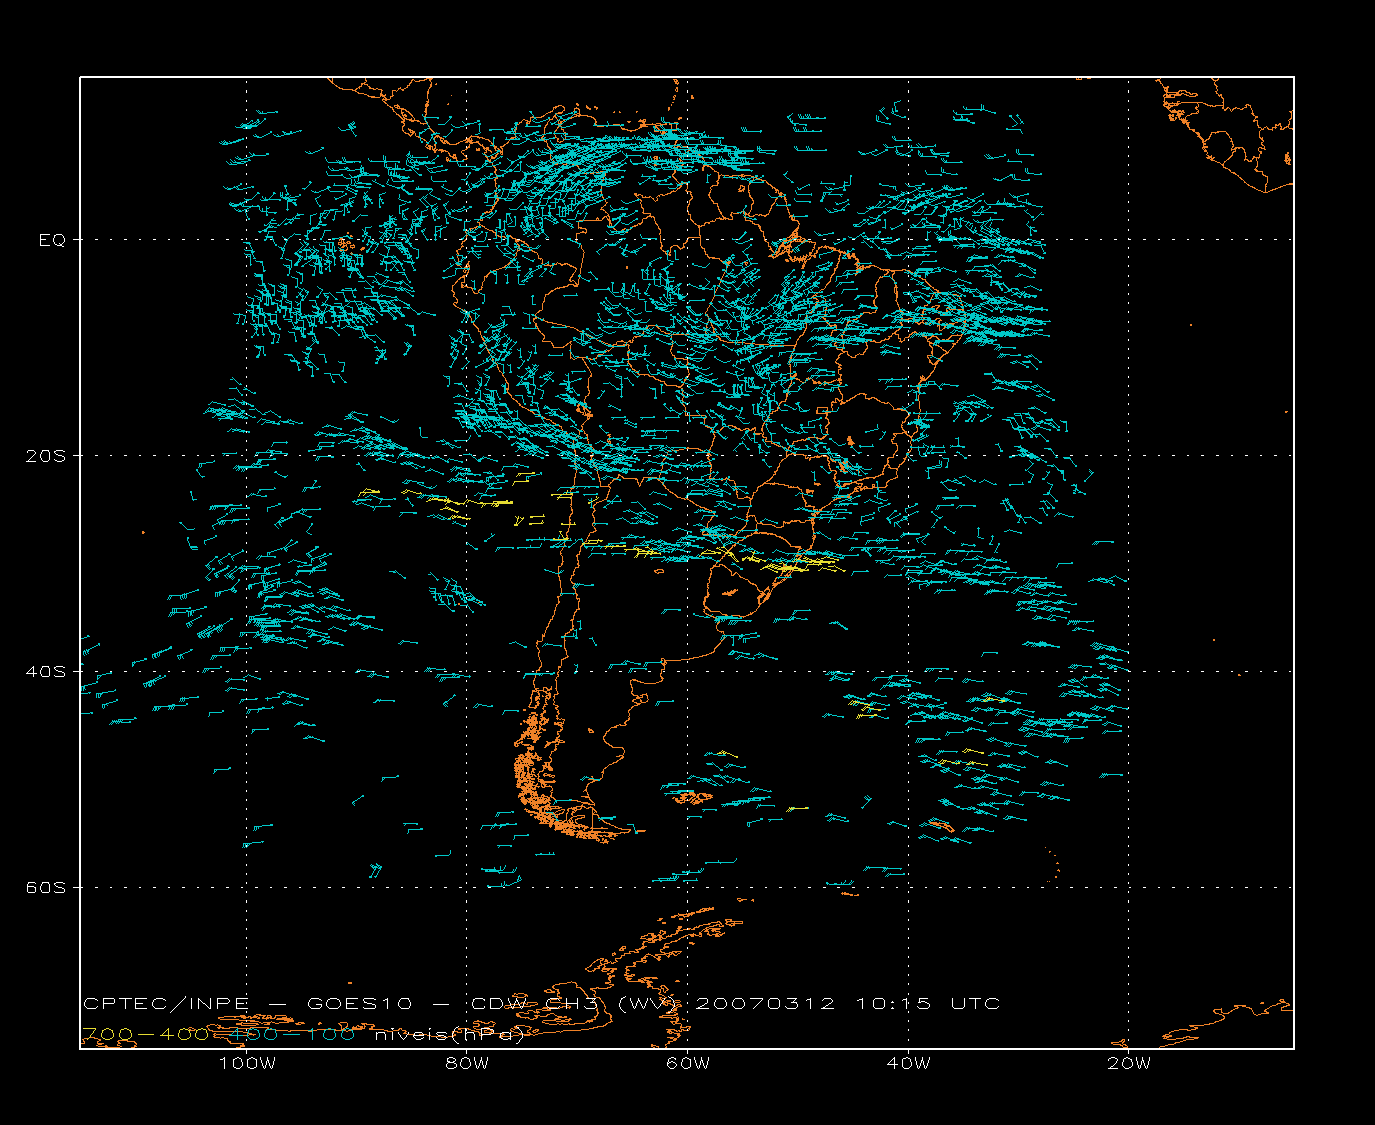The image size is (1375, 1125).
Task: Click the 10:15 UTC time text
Action: click(929, 1003)
